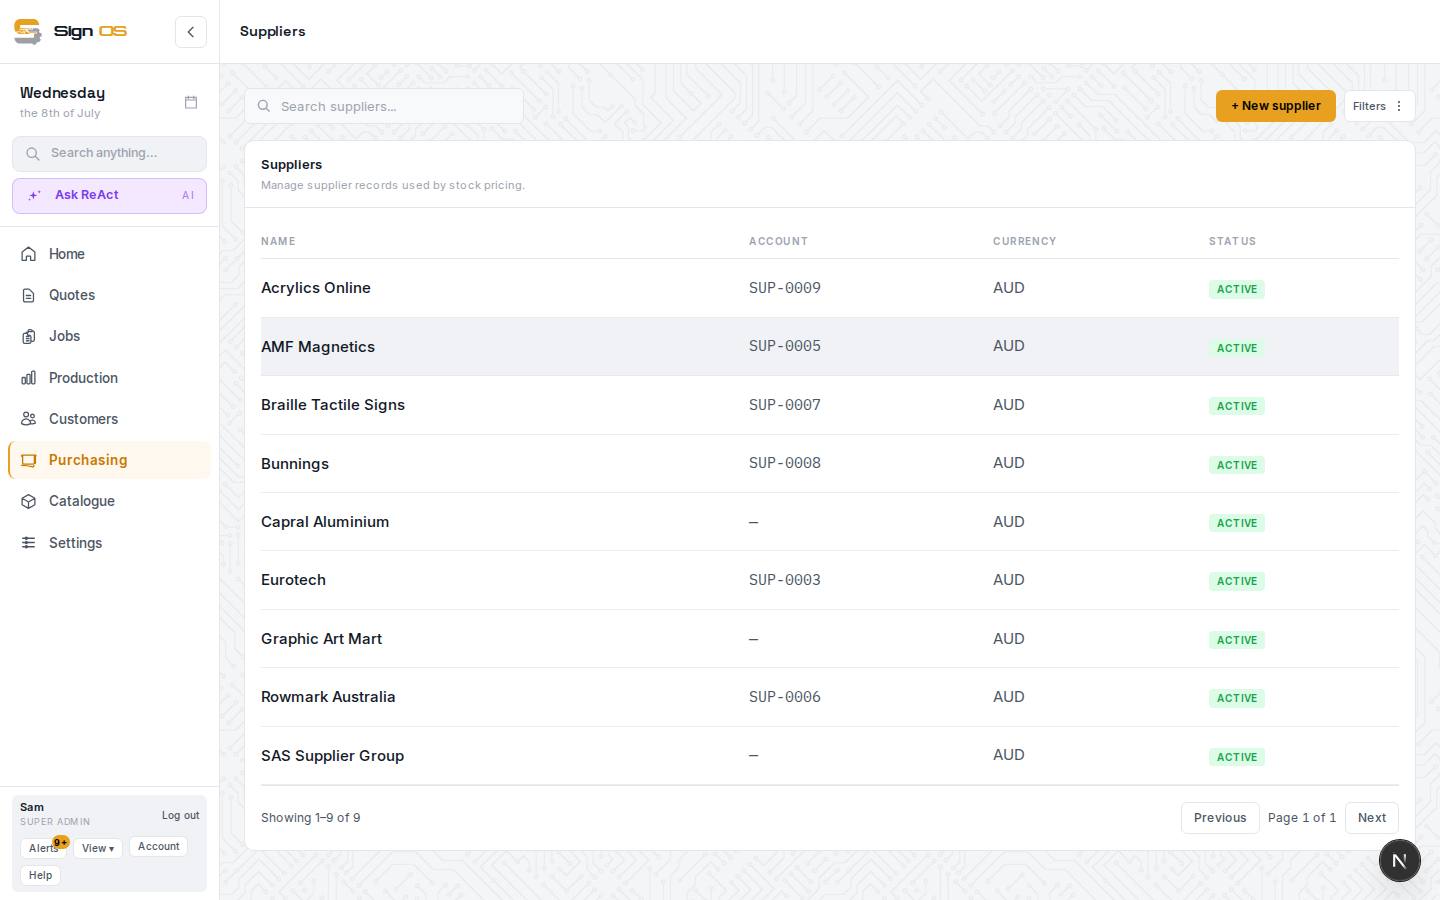Click AUD currency in Bunnings row
Image resolution: width=1440 pixels, height=900 pixels.
tap(1009, 463)
